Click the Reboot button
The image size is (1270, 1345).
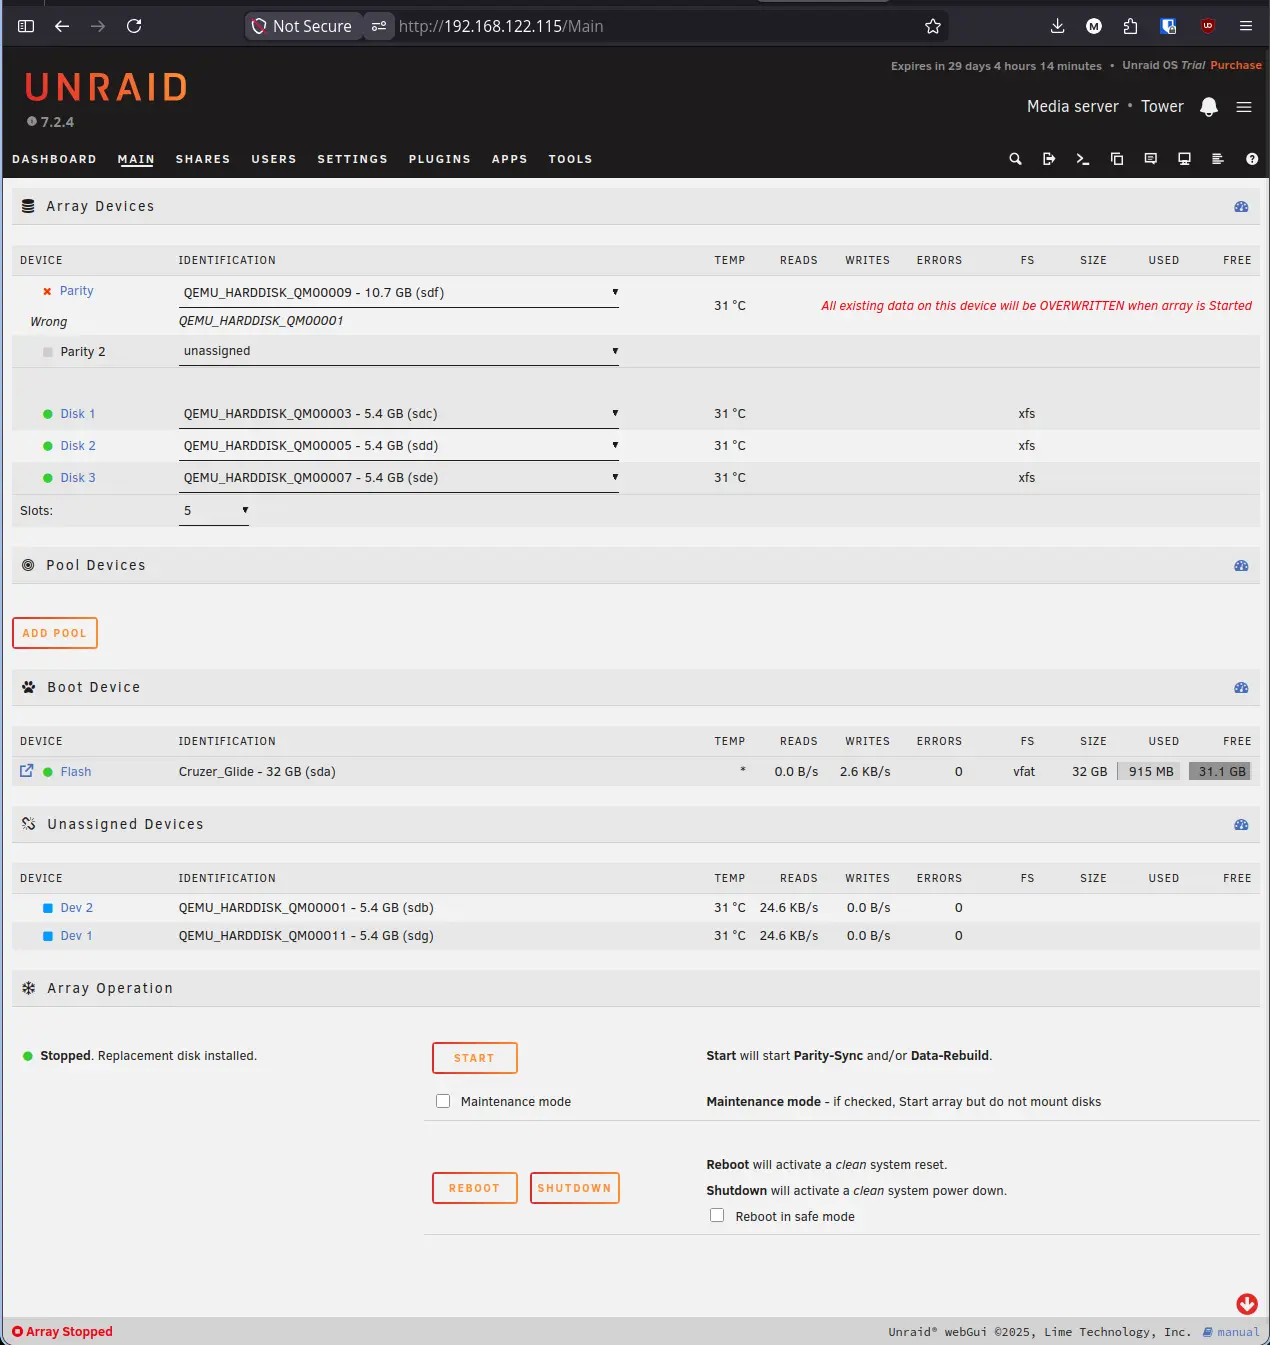(475, 1188)
